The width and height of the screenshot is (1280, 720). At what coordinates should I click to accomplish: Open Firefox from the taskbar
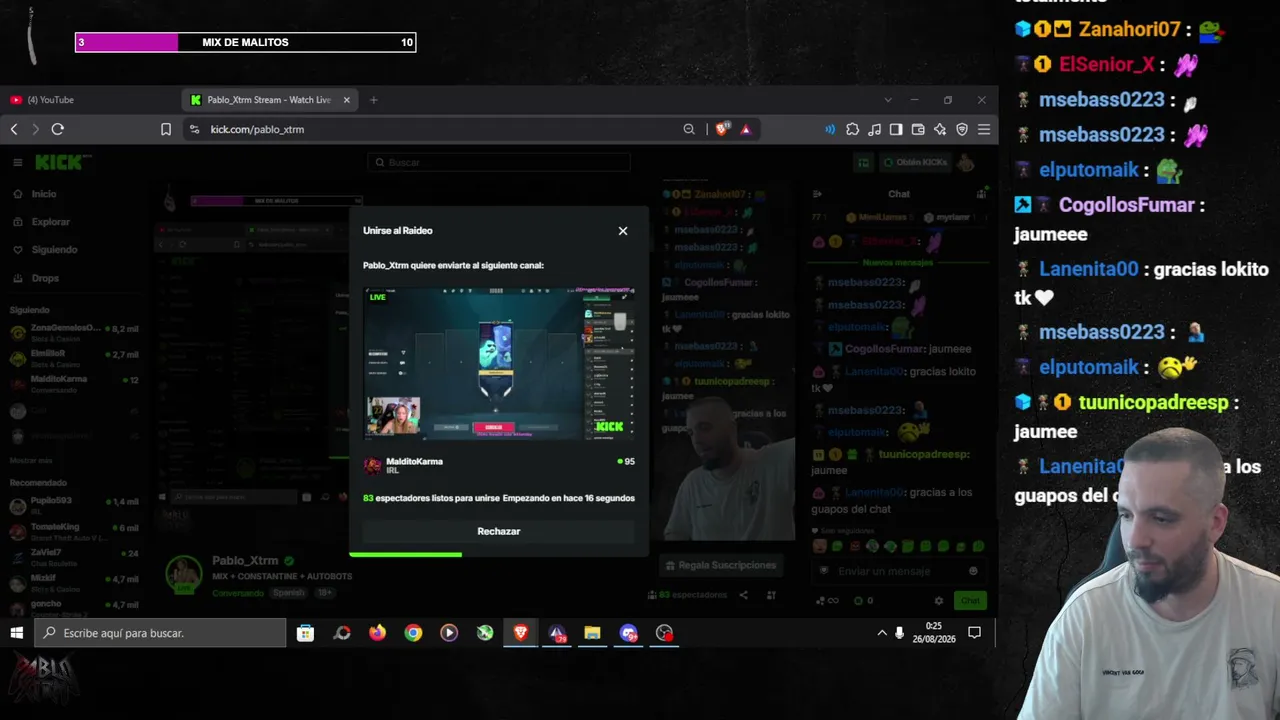[377, 633]
